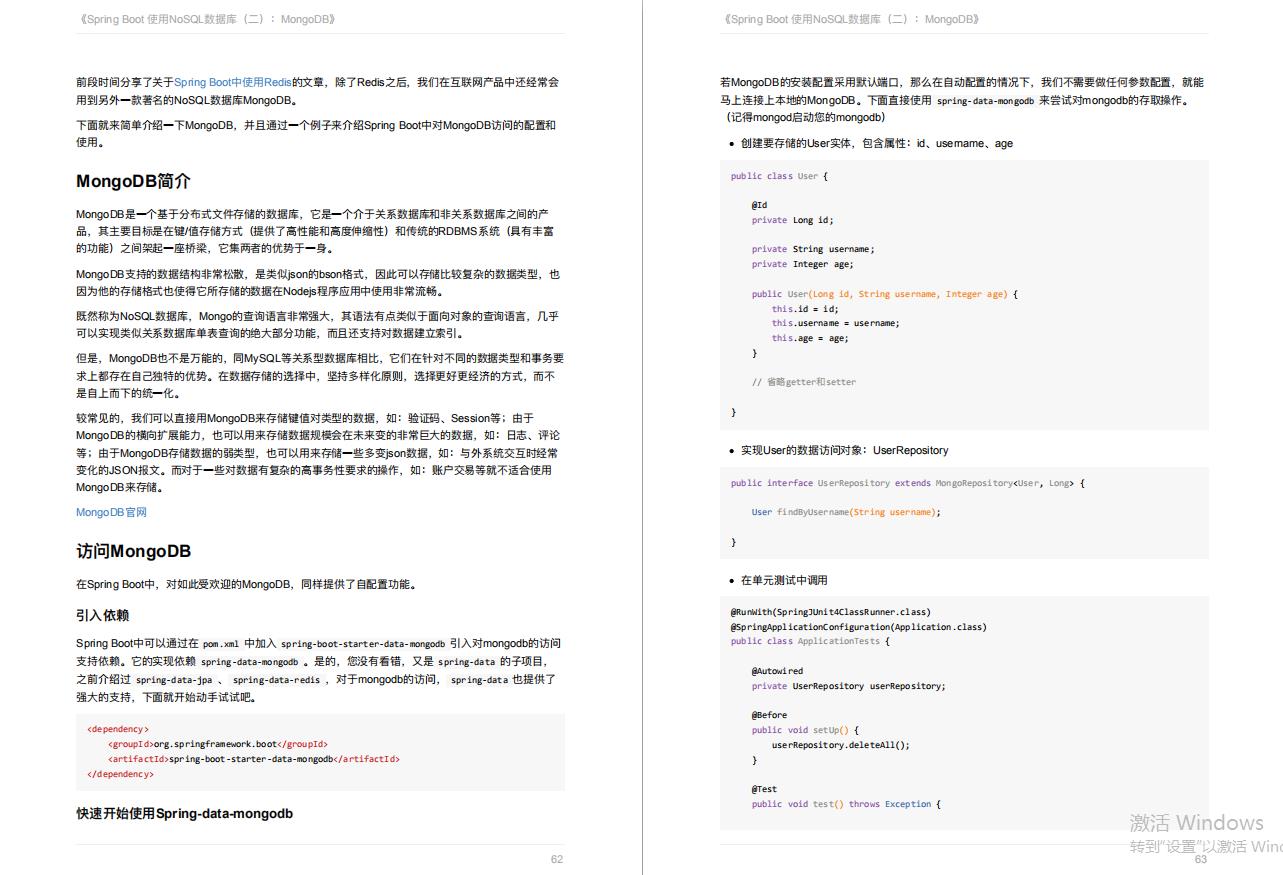Click the 'private String username;' code line
Image resolution: width=1283 pixels, height=875 pixels.
813,249
